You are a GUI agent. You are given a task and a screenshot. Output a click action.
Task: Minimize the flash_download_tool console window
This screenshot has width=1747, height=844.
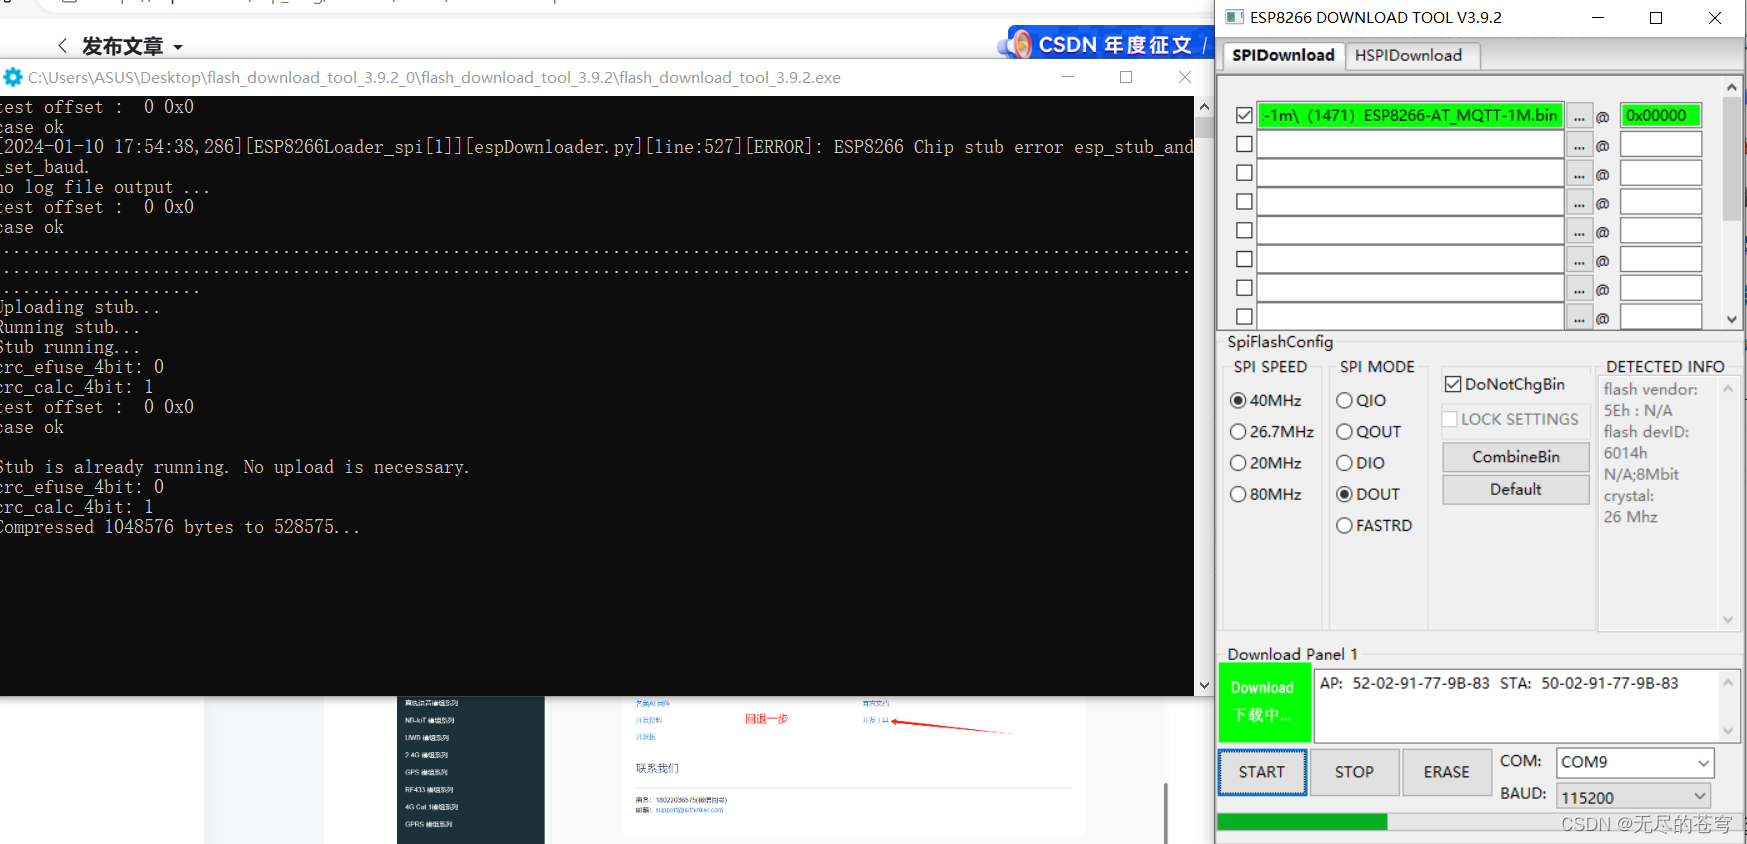tap(1068, 77)
